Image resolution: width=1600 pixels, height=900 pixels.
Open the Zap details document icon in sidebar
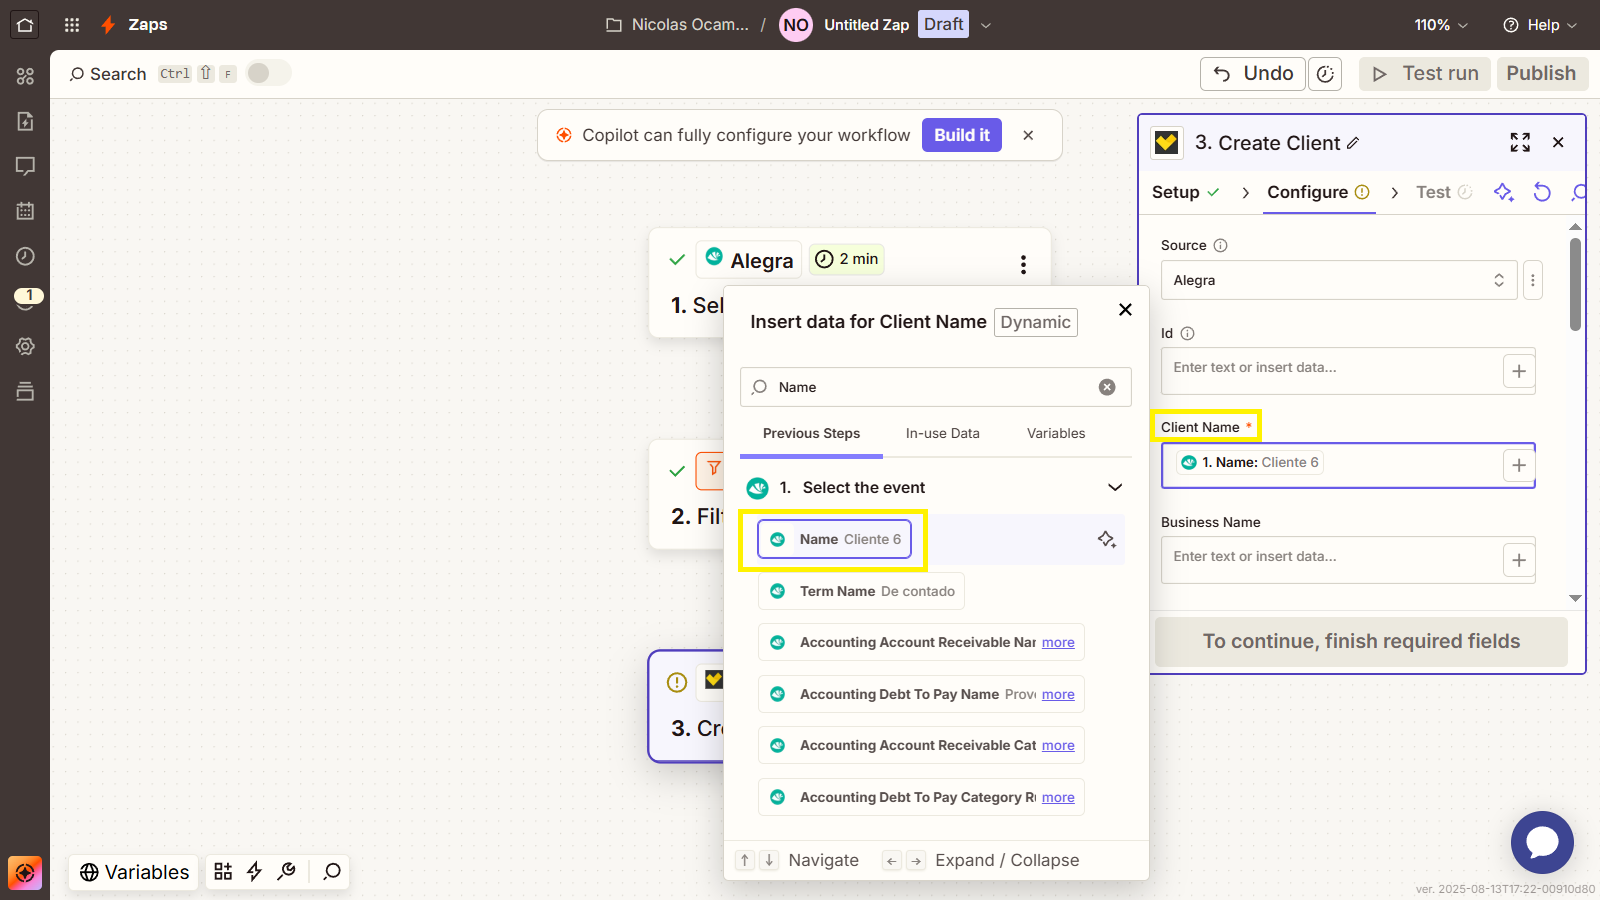click(25, 121)
